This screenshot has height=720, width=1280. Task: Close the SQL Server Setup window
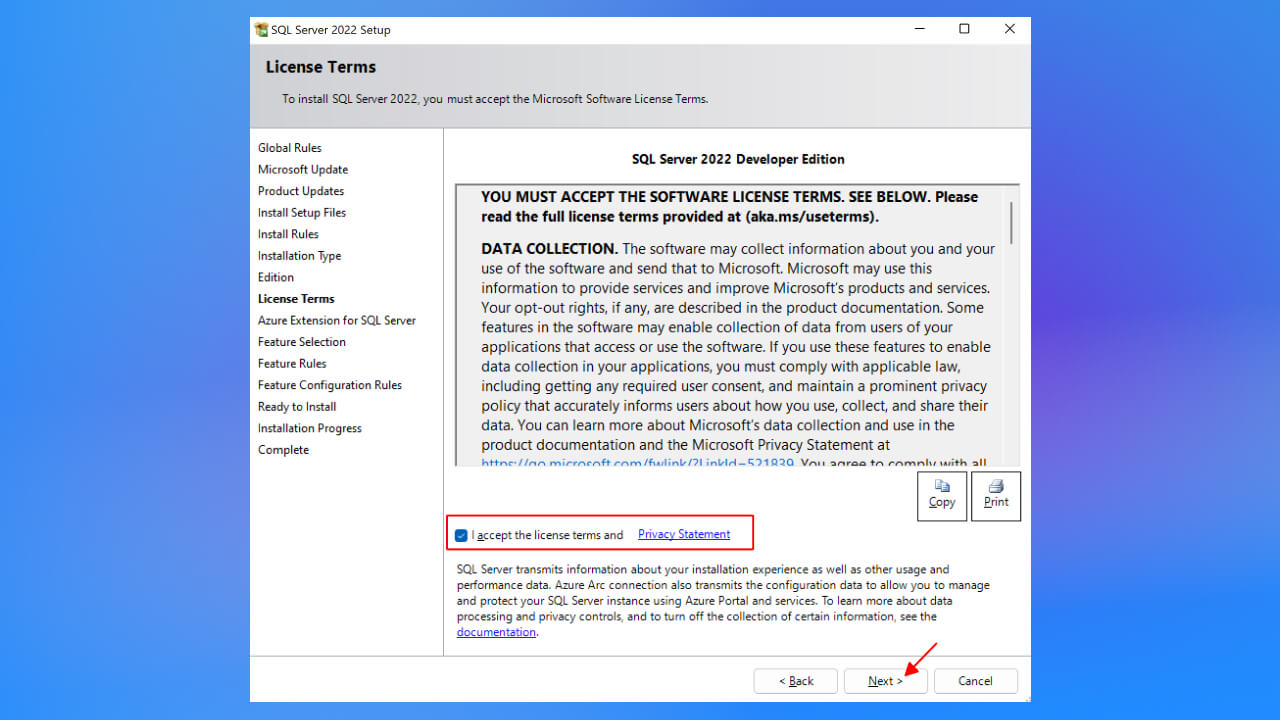[1009, 30]
